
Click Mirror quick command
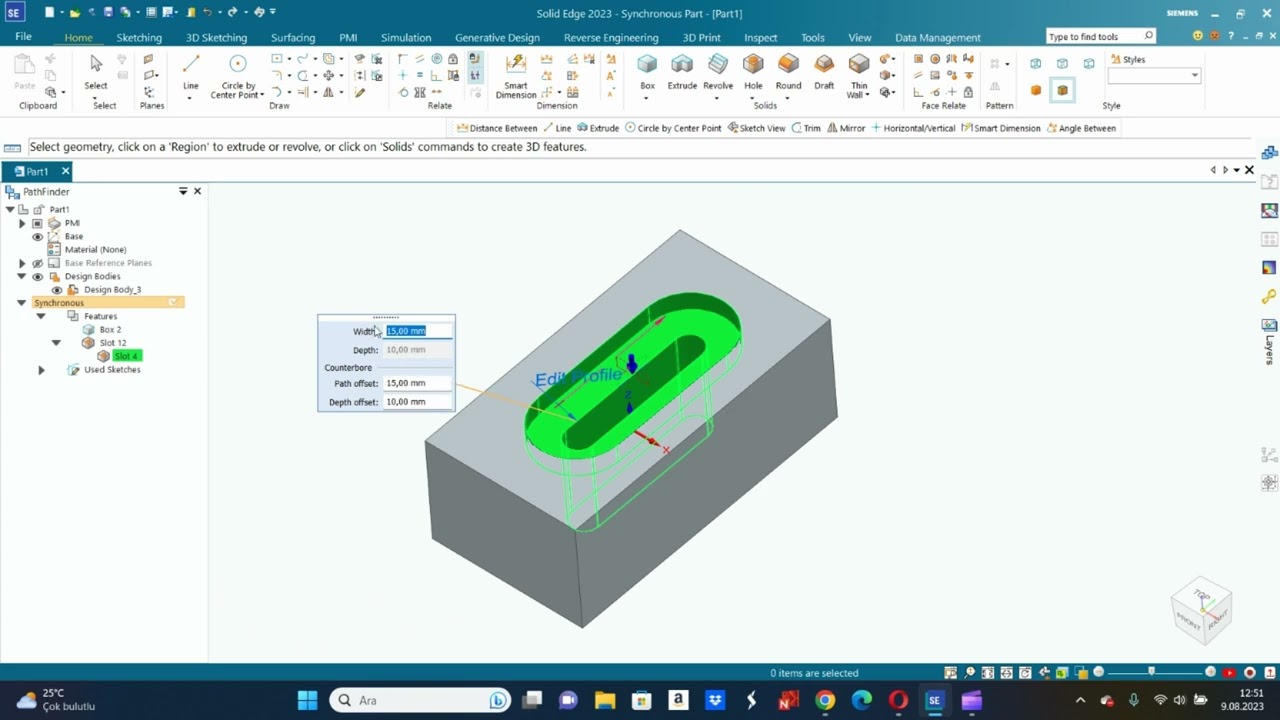pyautogui.click(x=846, y=128)
